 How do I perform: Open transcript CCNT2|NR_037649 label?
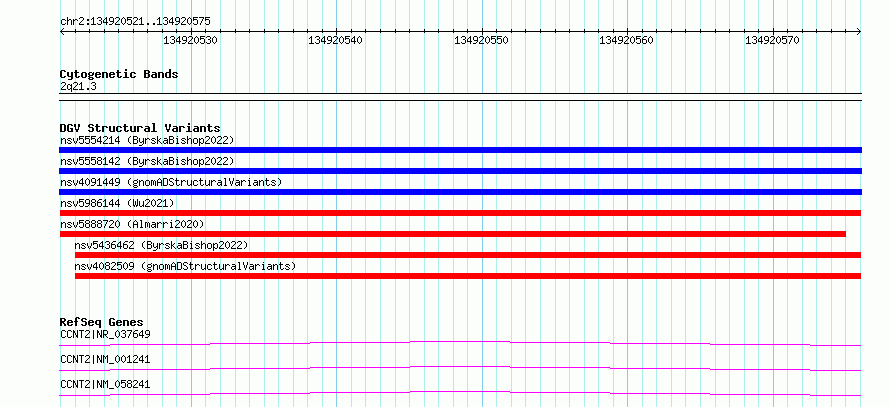click(105, 334)
